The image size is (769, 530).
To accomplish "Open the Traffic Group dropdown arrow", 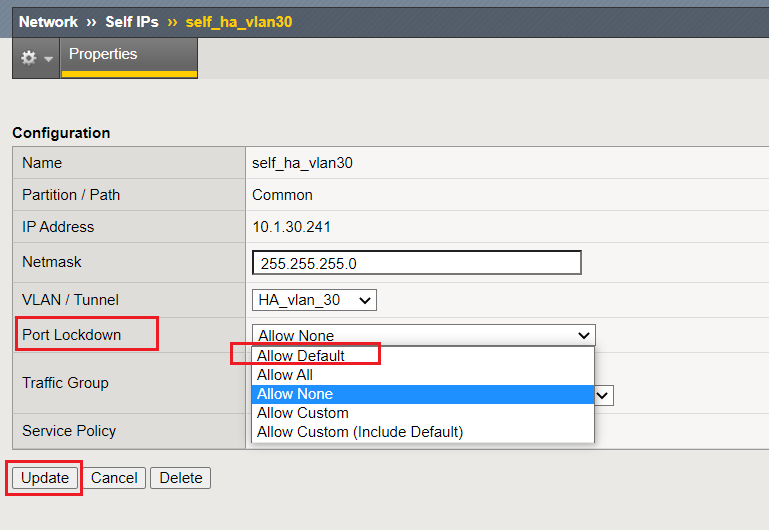I will tap(604, 396).
